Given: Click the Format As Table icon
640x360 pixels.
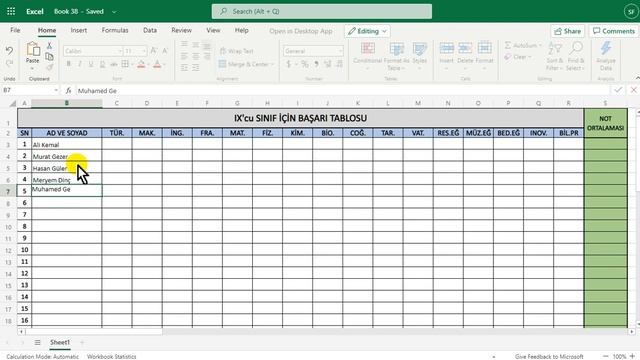Looking at the screenshot, I should pos(396,49).
